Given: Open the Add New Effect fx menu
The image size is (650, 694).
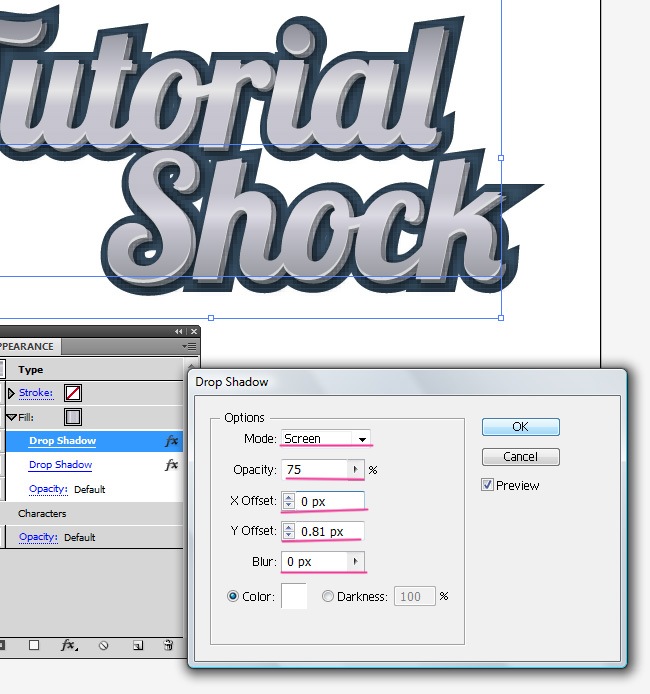Looking at the screenshot, I should [69, 645].
